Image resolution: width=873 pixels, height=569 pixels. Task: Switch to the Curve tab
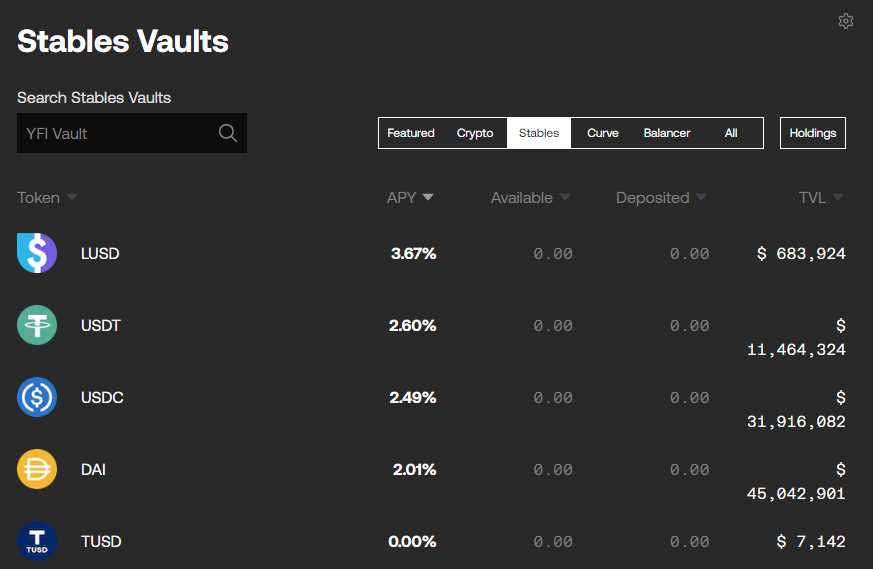tap(603, 133)
